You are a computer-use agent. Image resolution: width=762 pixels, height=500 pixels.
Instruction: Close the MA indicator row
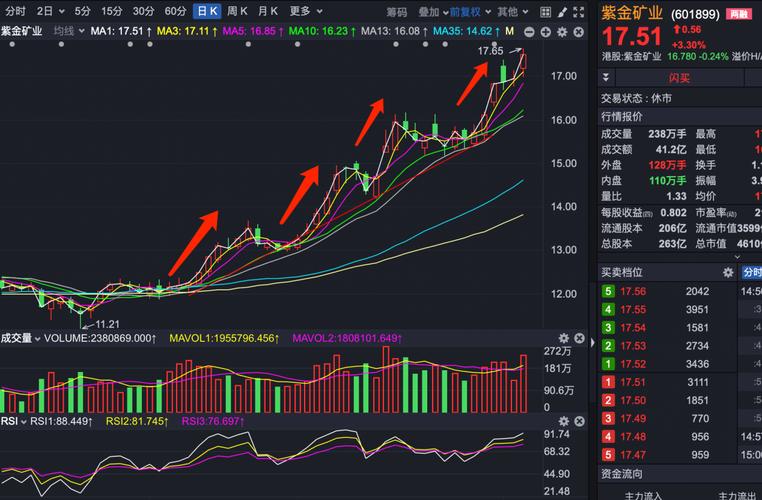(579, 31)
